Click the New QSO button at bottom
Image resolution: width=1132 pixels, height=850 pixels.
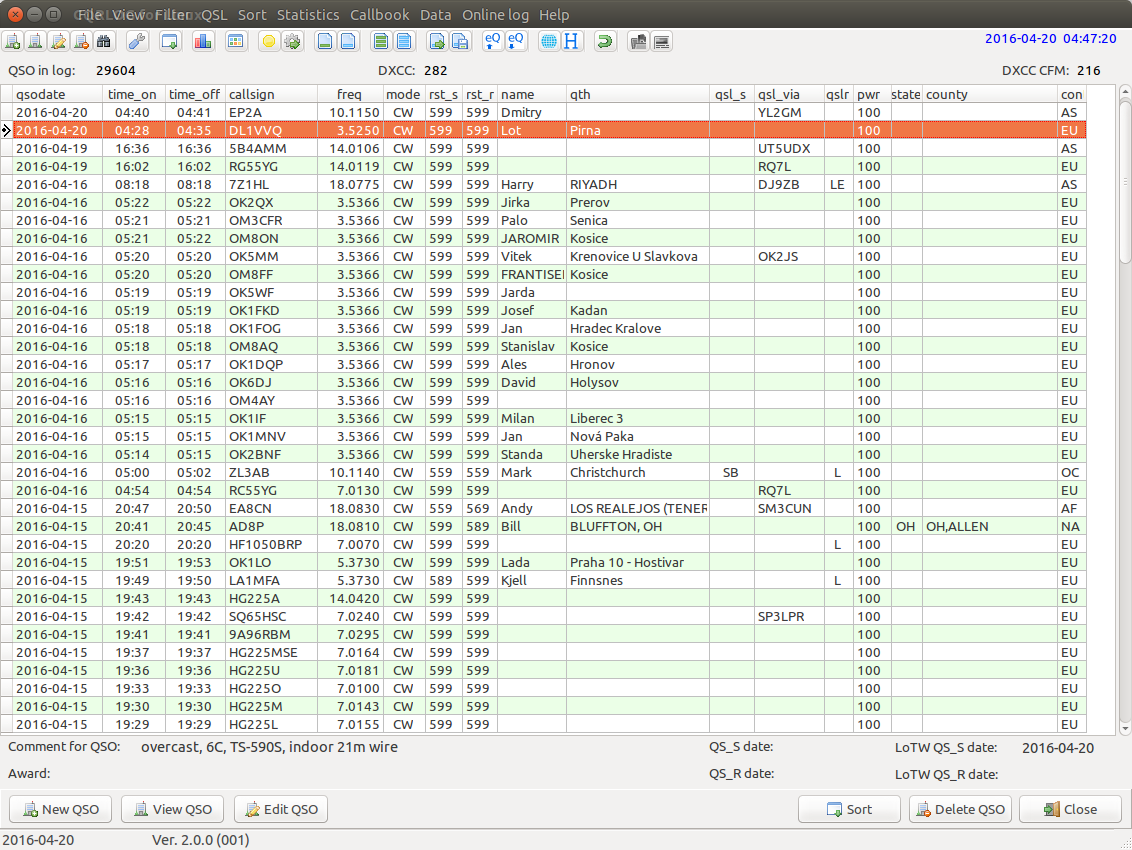(61, 809)
